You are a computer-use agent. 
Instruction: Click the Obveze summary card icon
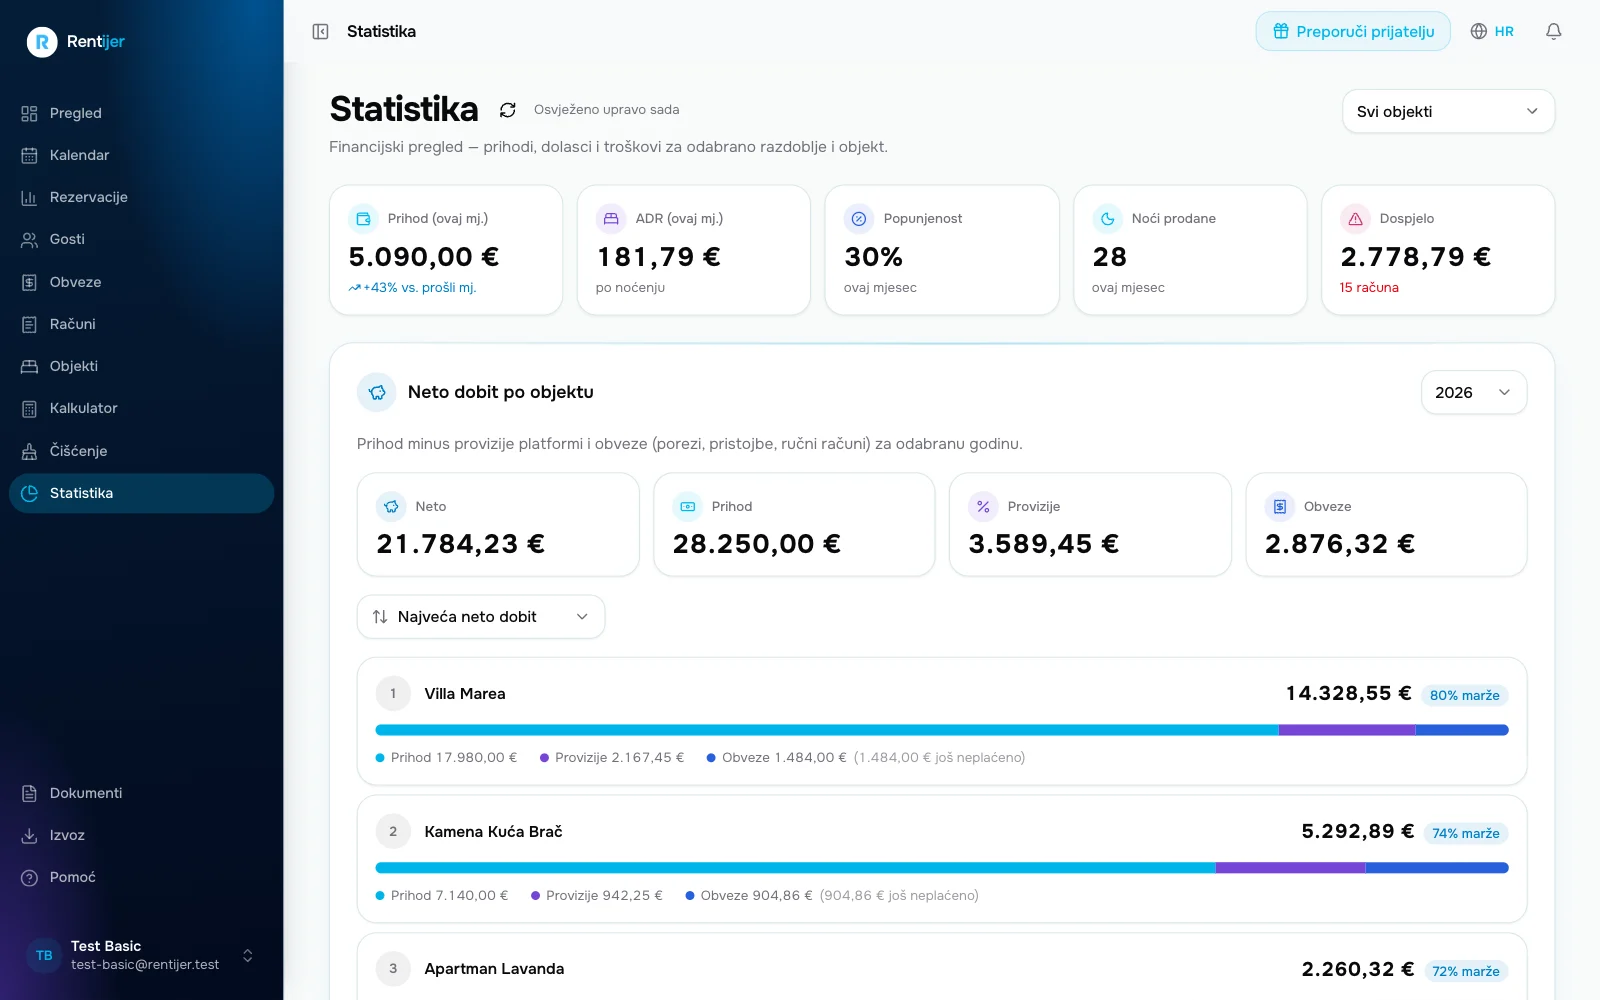[1279, 507]
